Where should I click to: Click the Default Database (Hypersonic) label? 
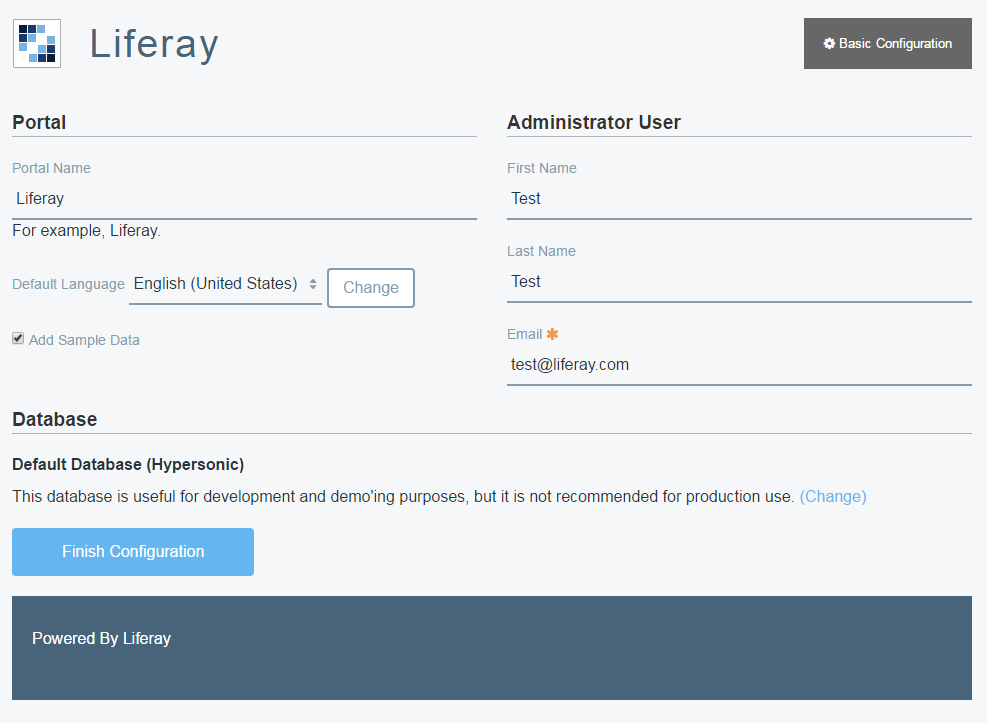[x=128, y=464]
